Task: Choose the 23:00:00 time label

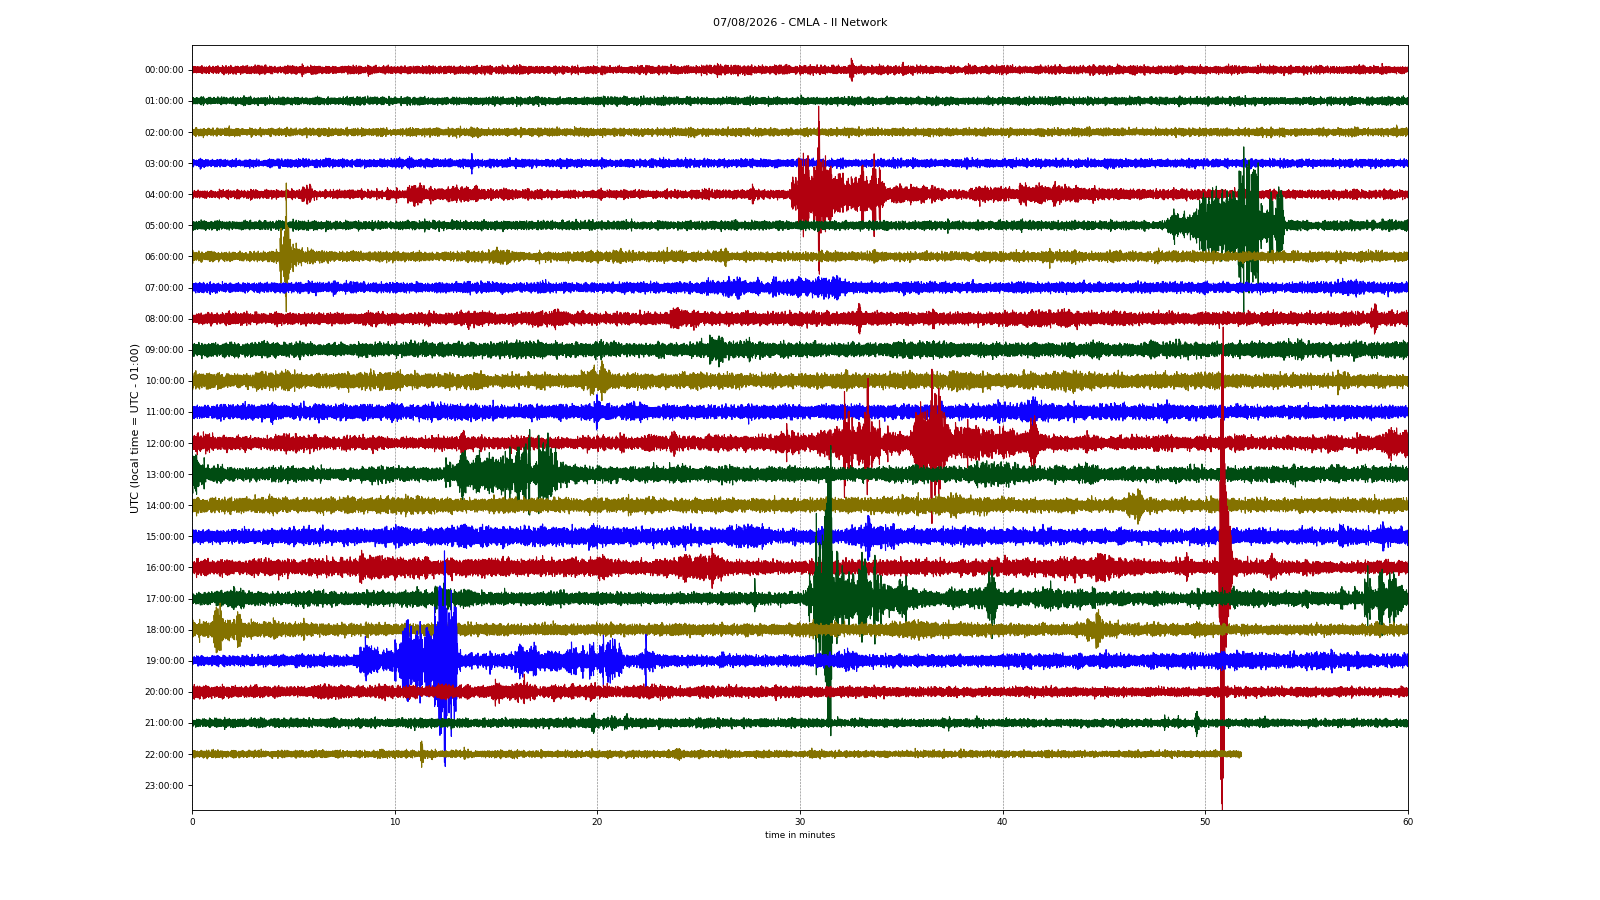Action: 164,785
